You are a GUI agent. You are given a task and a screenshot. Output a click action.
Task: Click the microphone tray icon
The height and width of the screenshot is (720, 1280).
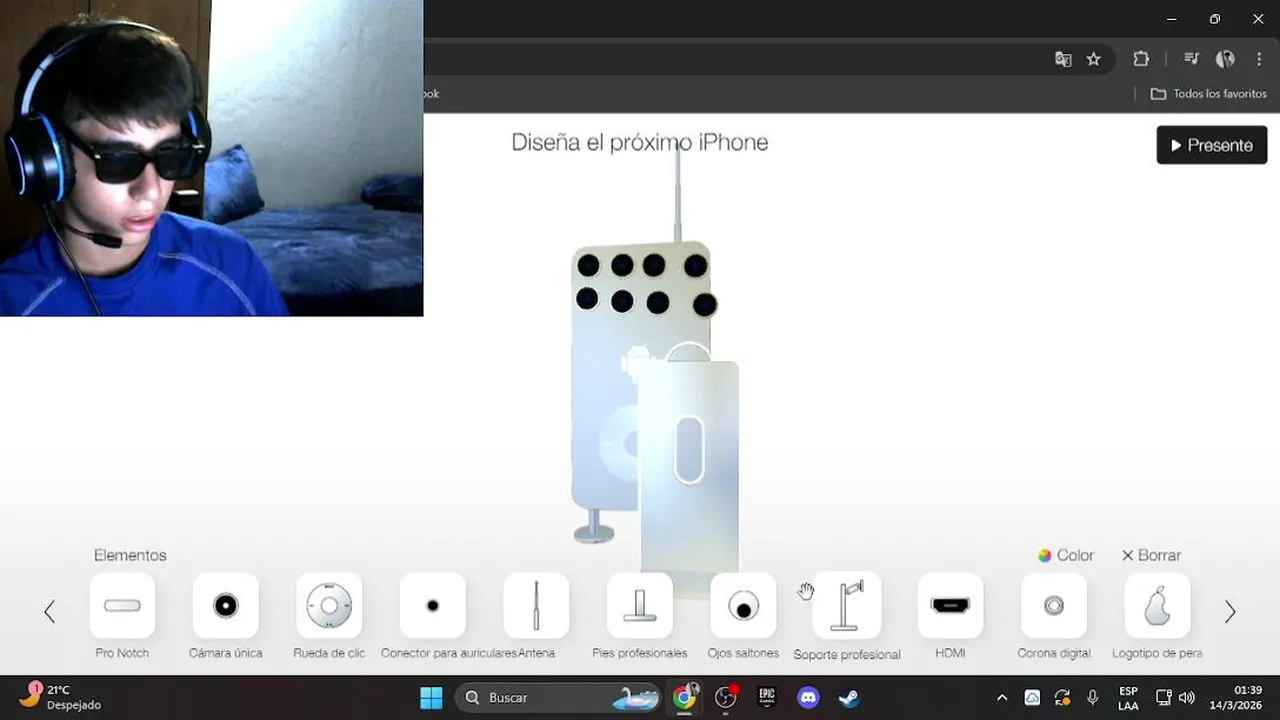1093,697
